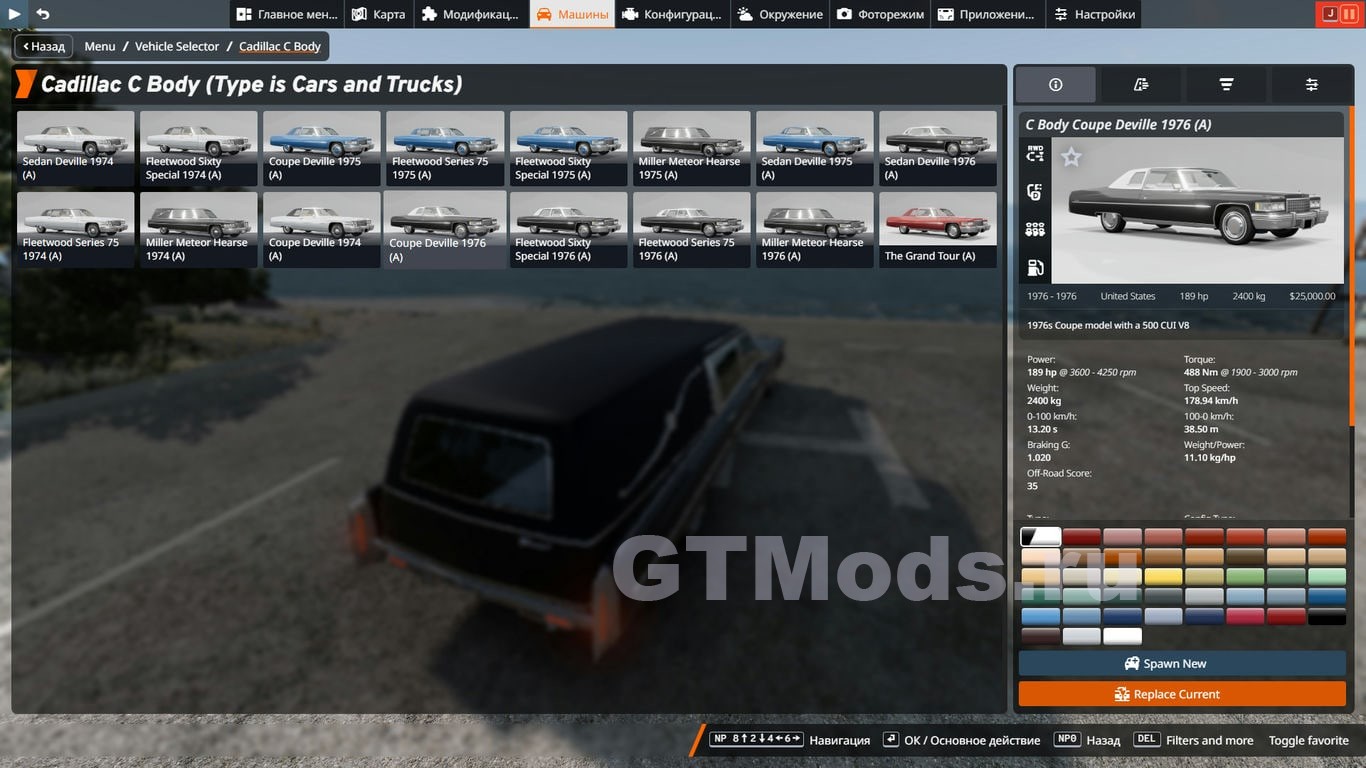Select the info tab in vehicle panel
Screen dimensions: 1366x768
(x=1056, y=85)
